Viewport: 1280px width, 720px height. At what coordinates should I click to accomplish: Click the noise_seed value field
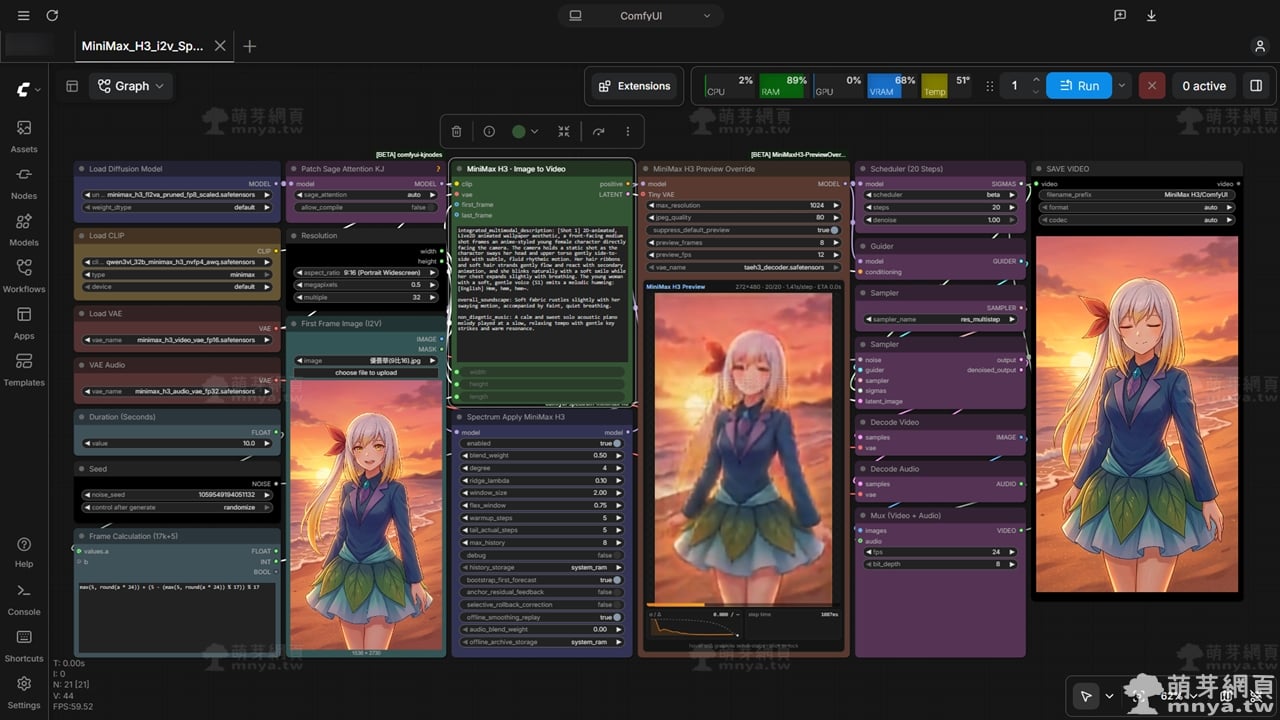[x=177, y=494]
